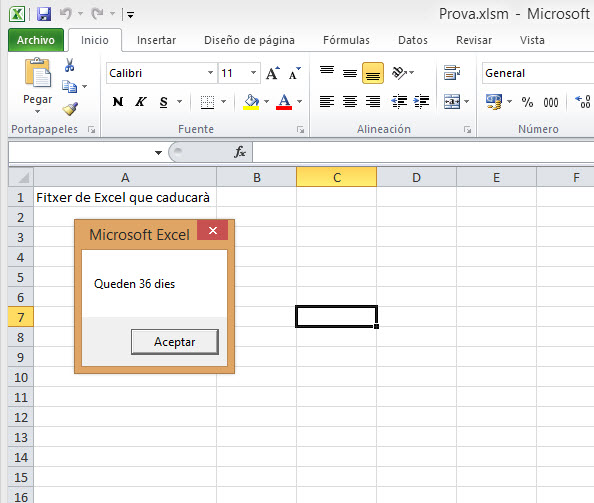The width and height of the screenshot is (594, 503).
Task: Click the decrease indent icon
Action: pyautogui.click(x=399, y=102)
